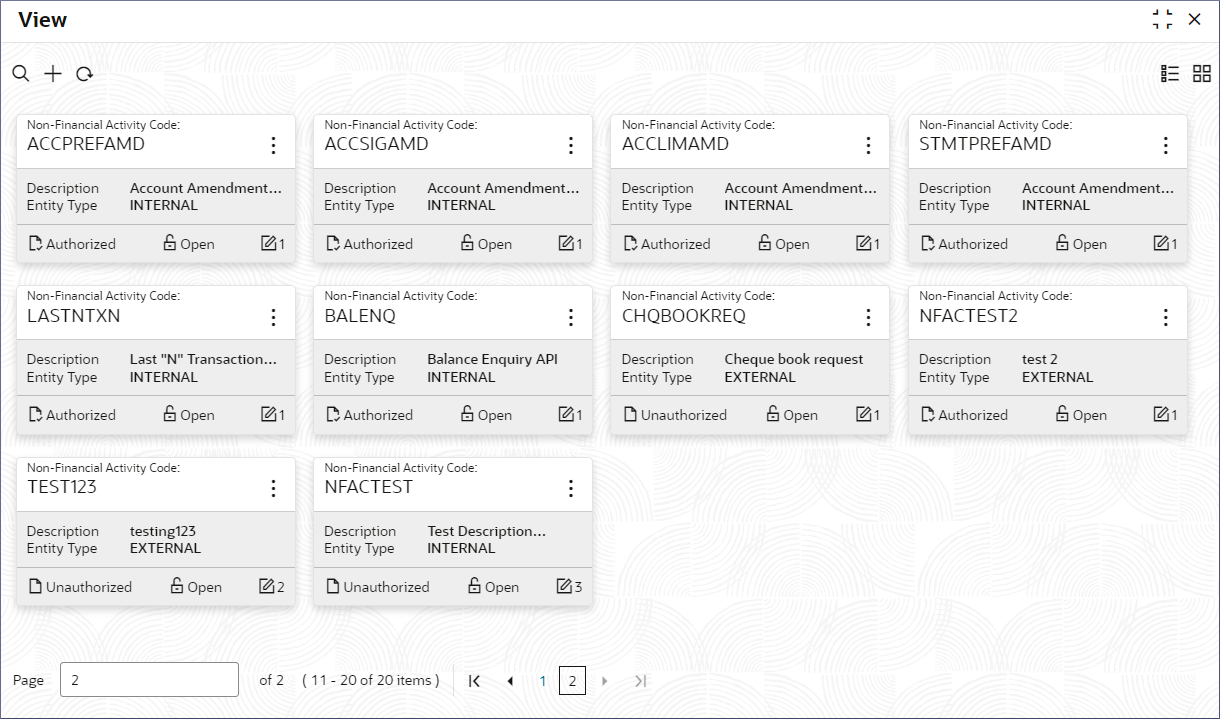Click modification count icon on NFACTEST card
This screenshot has width=1220, height=719.
[x=565, y=586]
